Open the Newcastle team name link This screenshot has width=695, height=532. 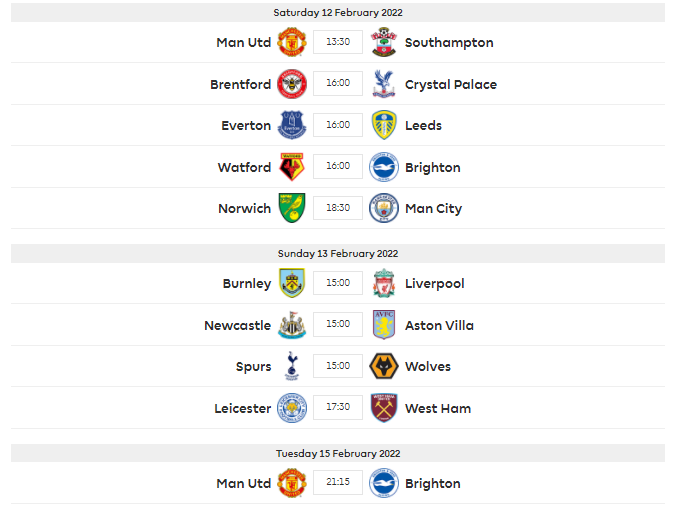point(238,325)
